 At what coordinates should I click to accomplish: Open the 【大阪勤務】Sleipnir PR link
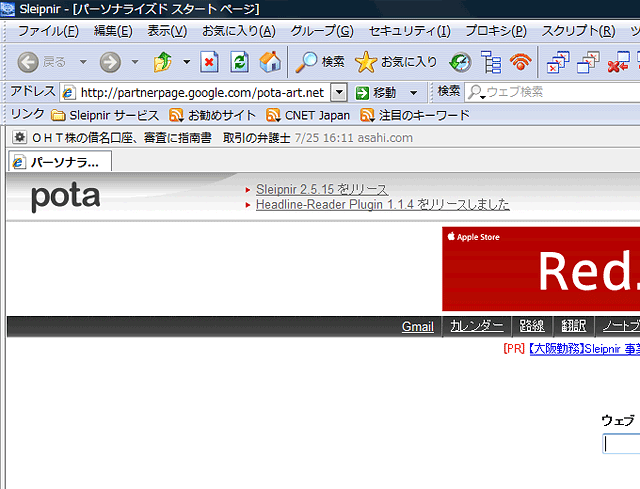point(584,349)
